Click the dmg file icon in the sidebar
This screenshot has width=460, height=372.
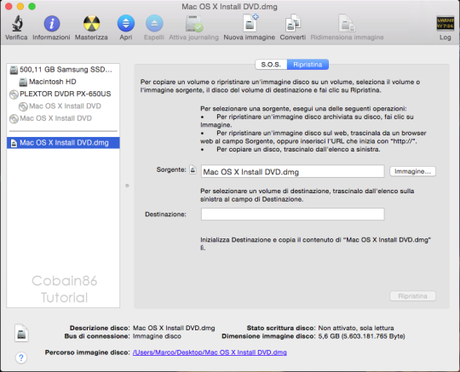tap(14, 143)
